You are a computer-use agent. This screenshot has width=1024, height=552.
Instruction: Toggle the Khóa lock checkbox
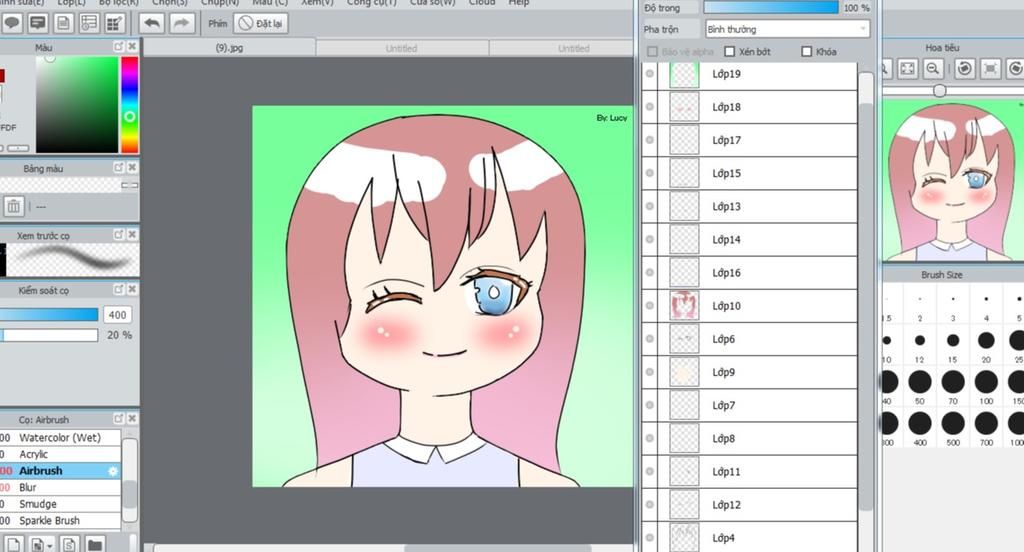807,52
